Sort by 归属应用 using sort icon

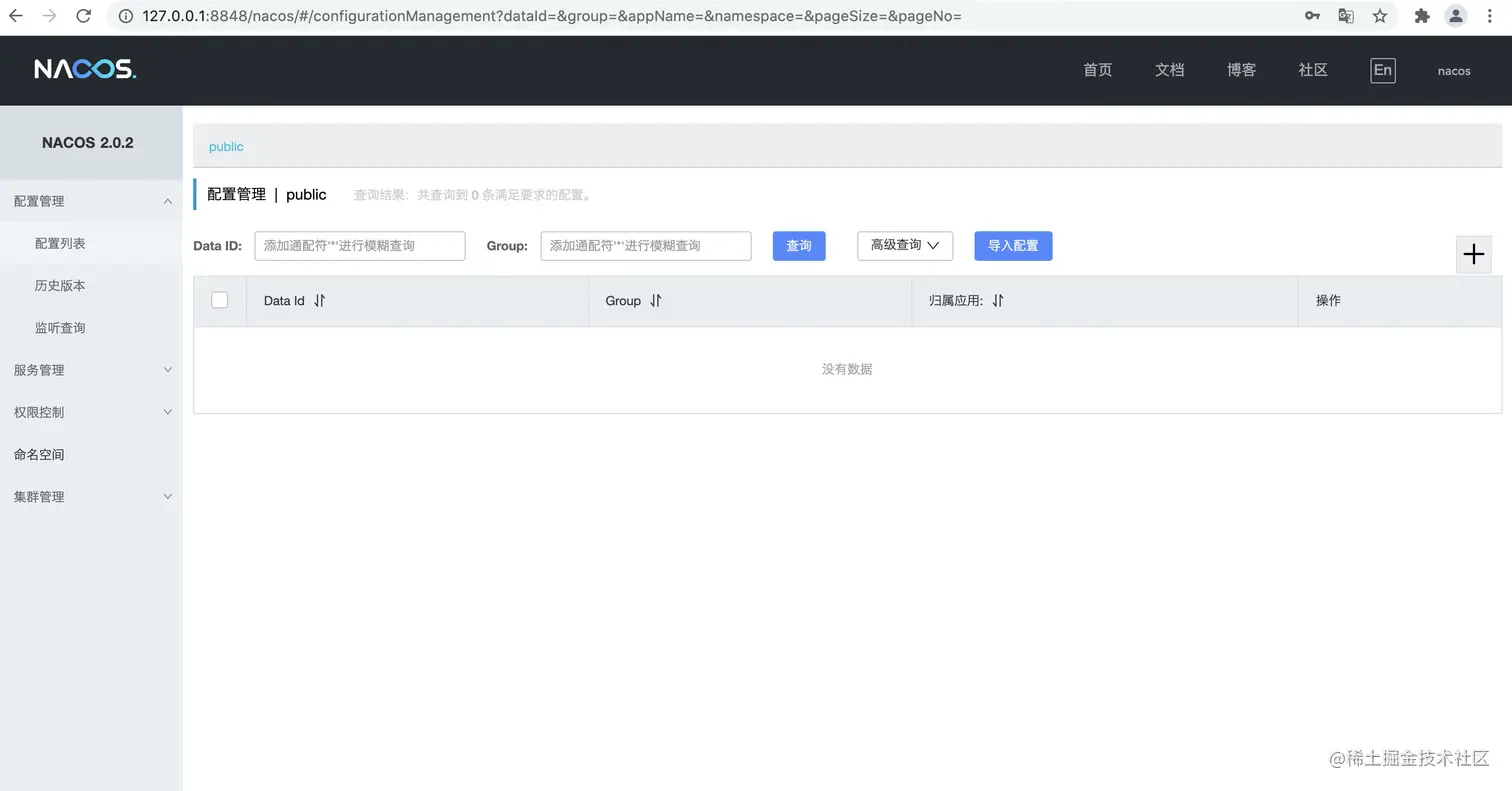click(x=998, y=300)
